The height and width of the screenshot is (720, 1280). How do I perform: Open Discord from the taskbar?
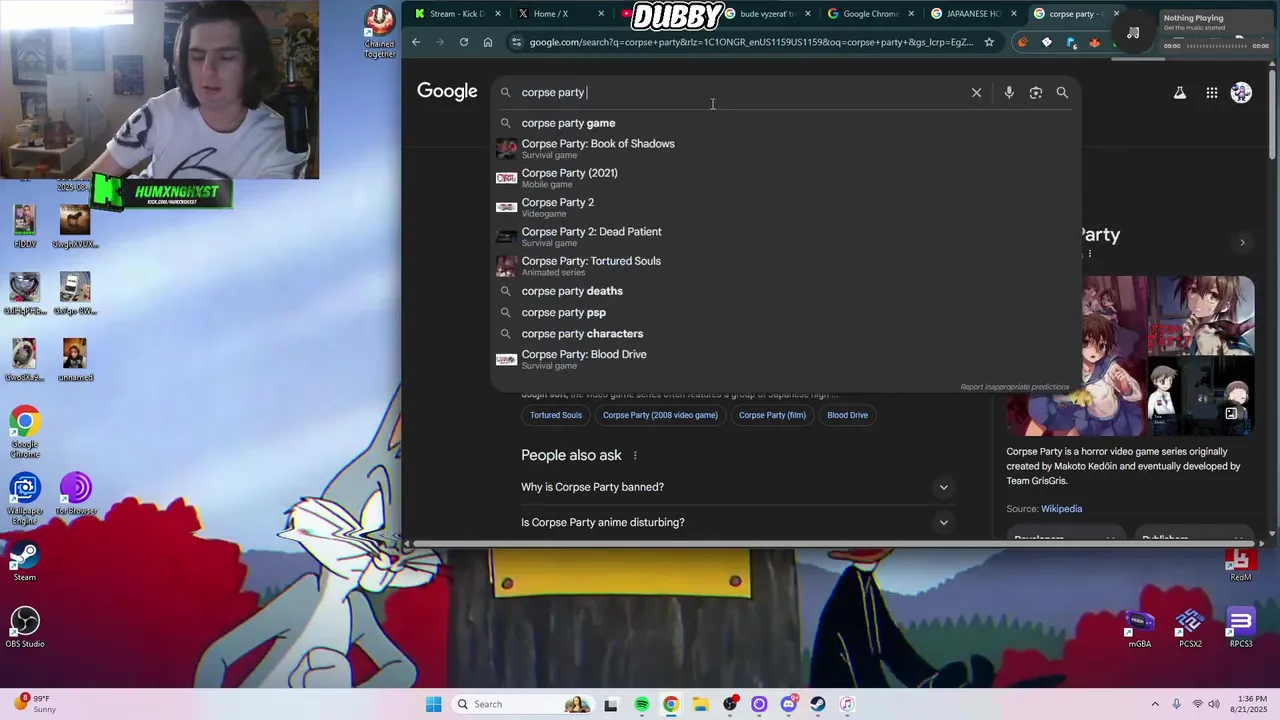tap(789, 704)
